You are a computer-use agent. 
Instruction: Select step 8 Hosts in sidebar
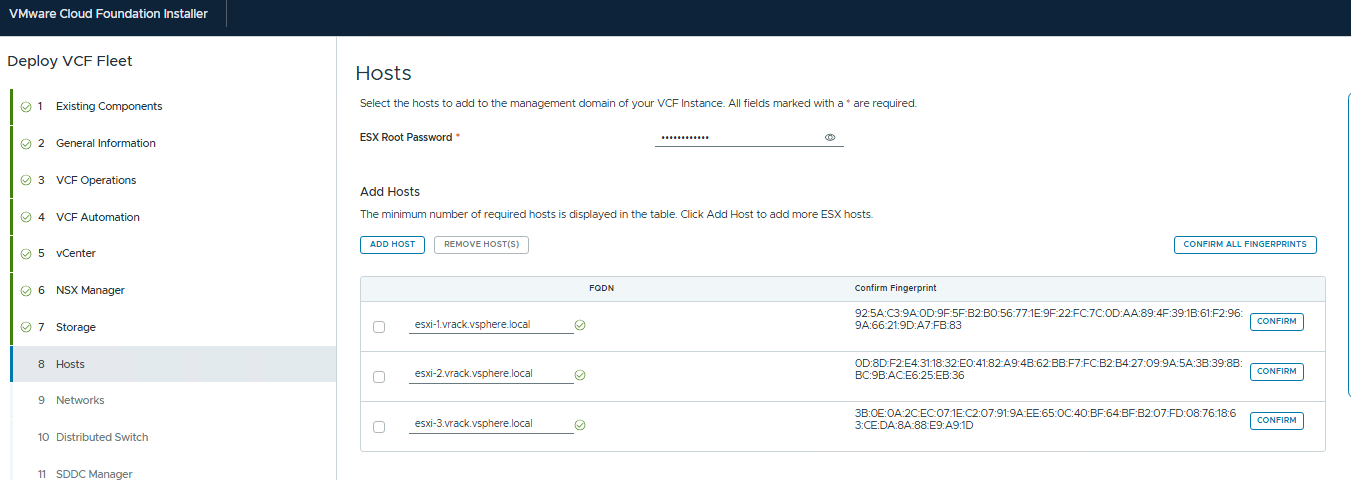point(173,364)
